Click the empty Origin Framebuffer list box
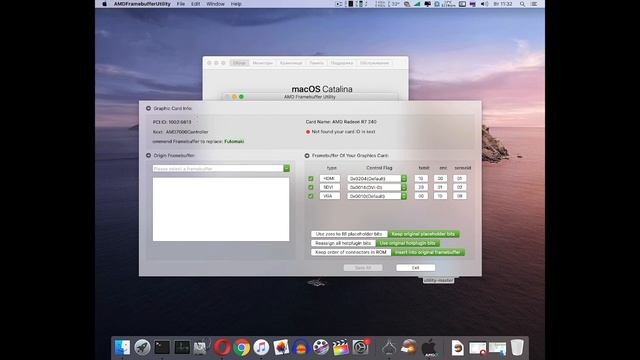 coord(221,209)
